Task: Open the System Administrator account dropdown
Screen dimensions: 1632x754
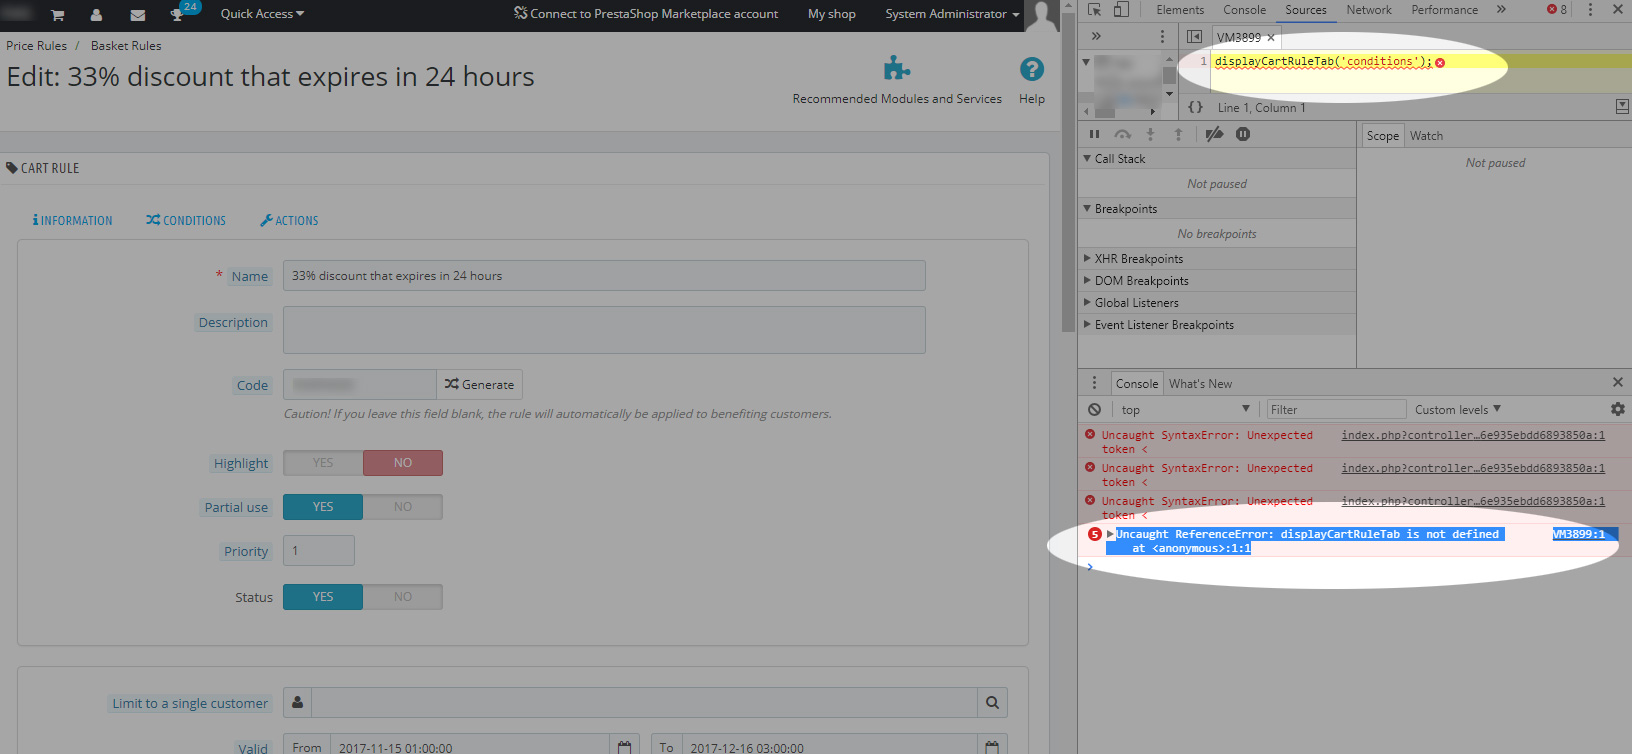Action: (952, 14)
